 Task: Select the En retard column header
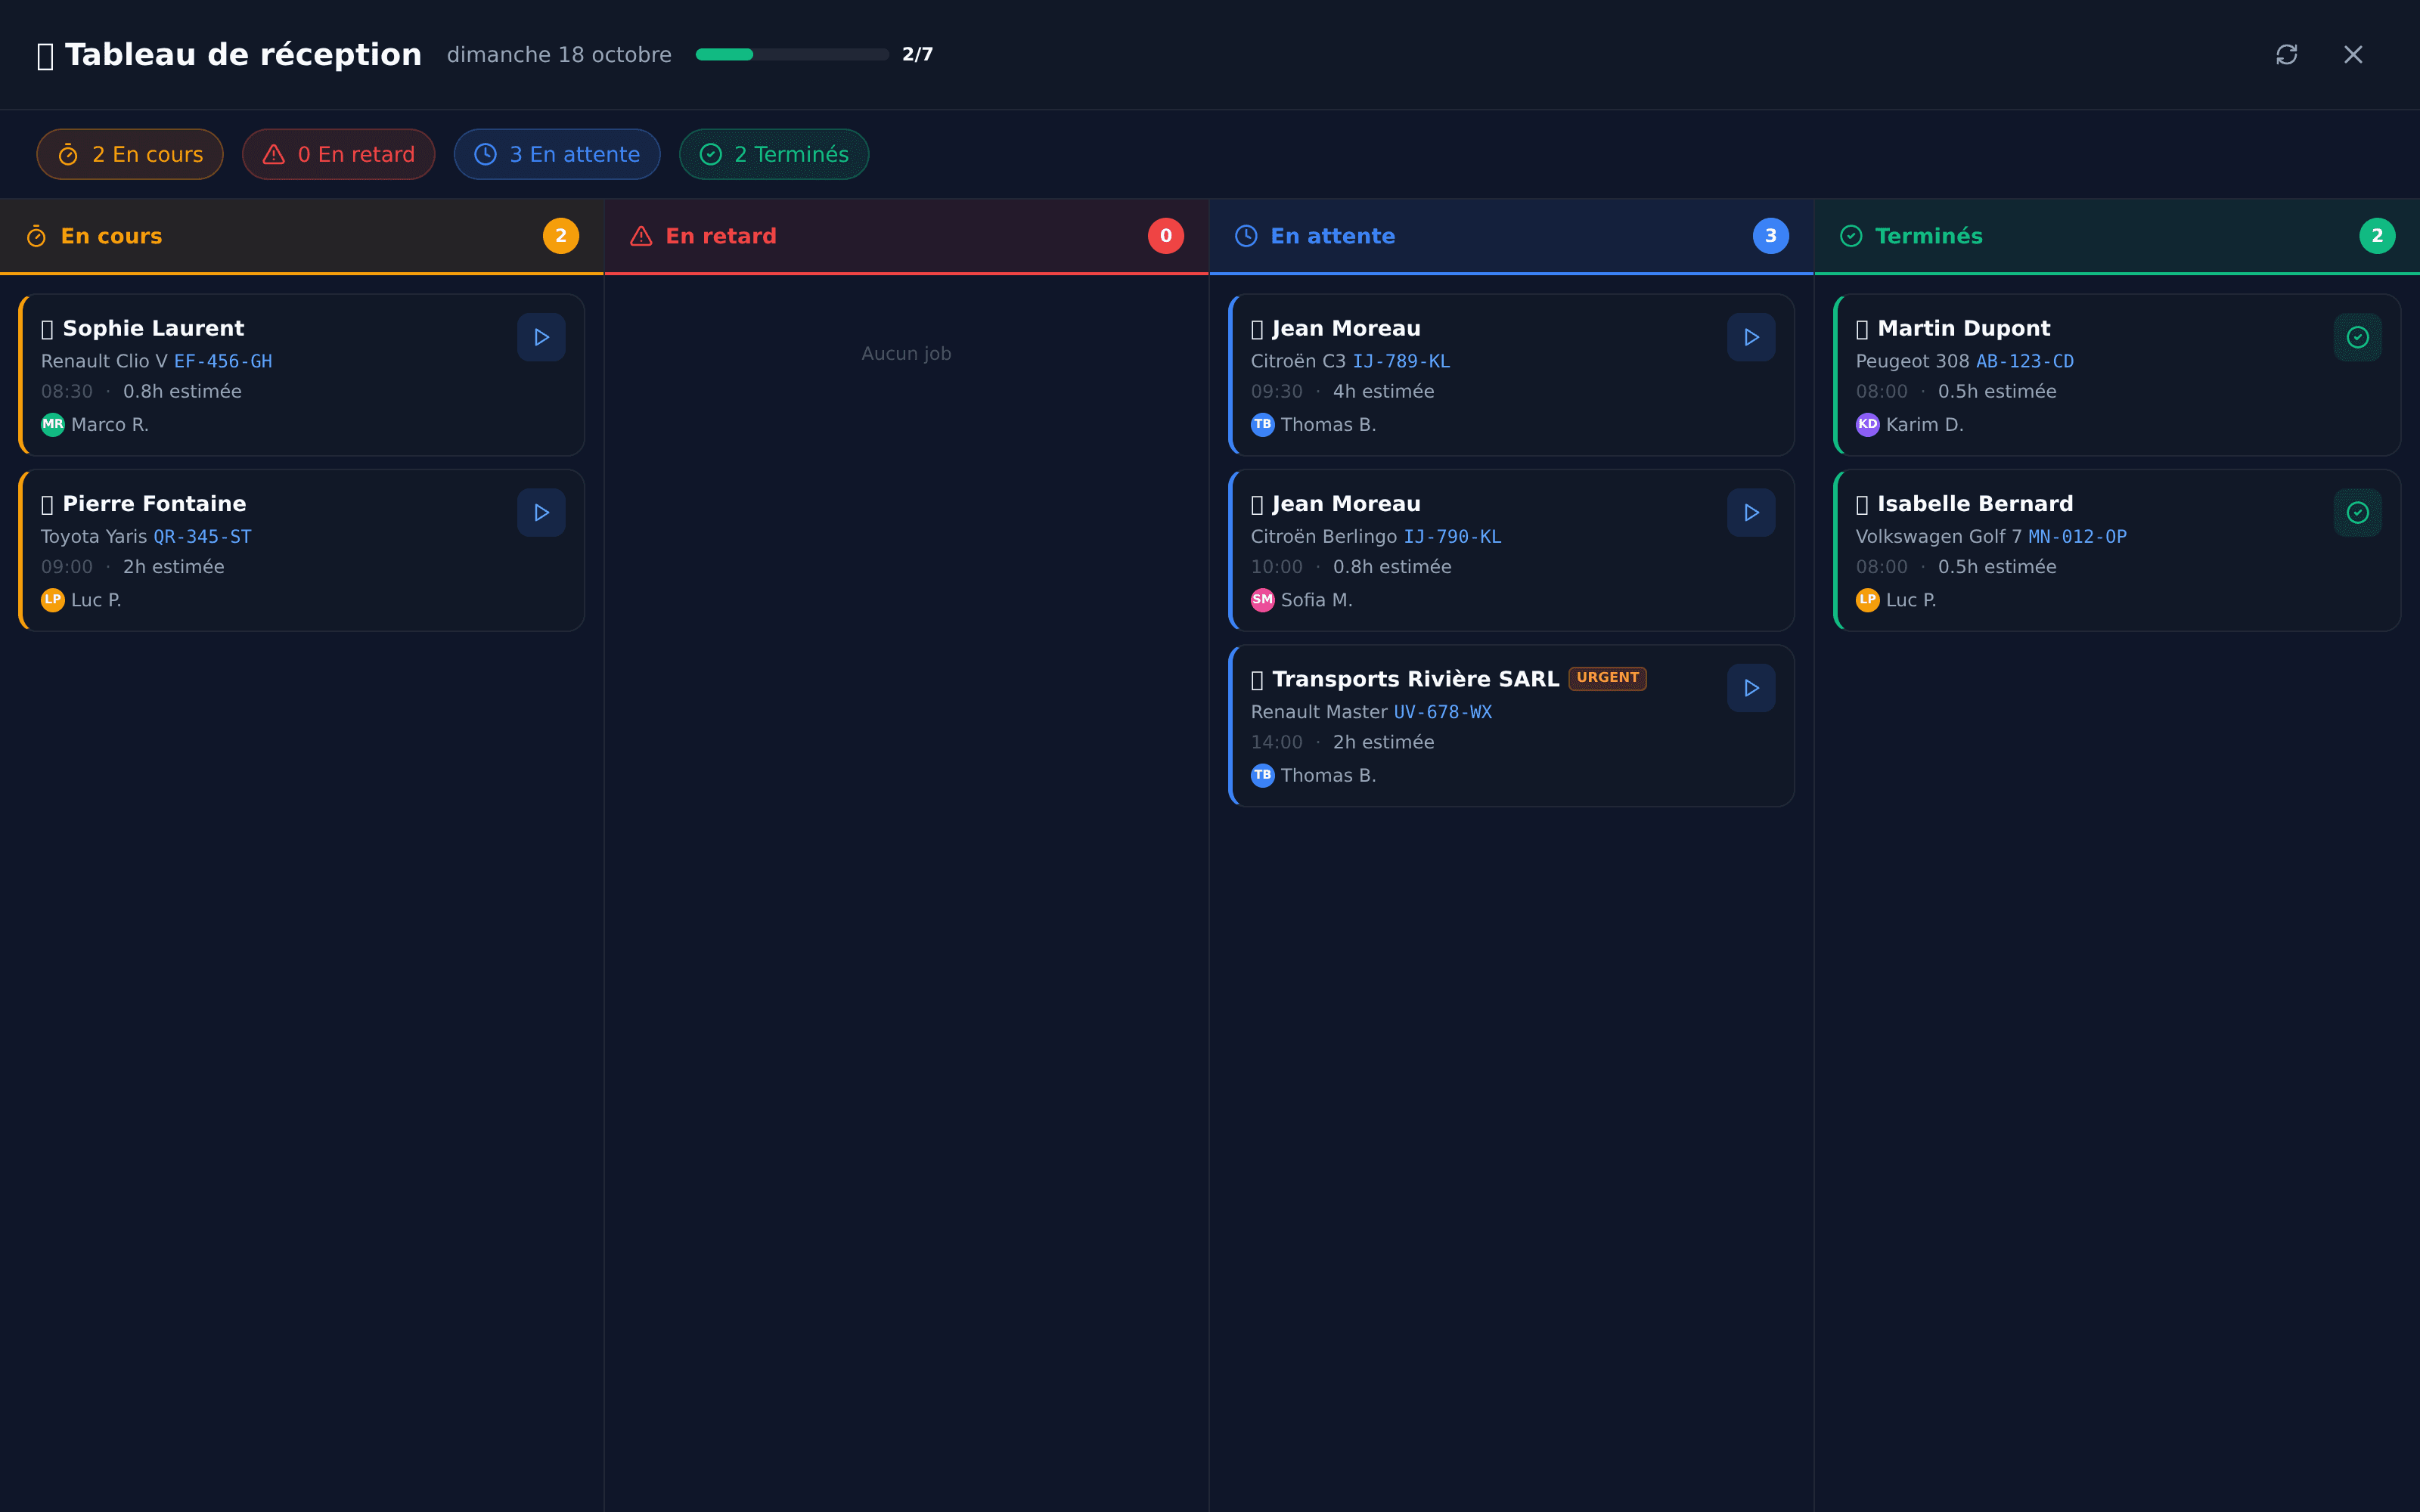[907, 236]
